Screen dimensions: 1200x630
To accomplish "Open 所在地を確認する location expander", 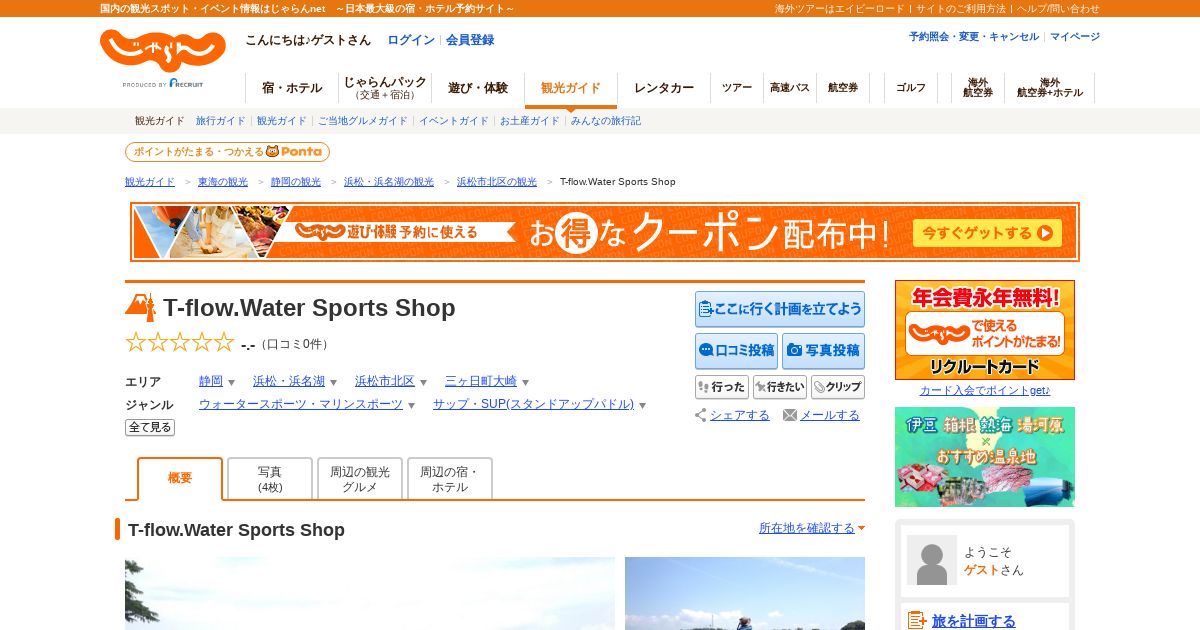I will click(811, 528).
